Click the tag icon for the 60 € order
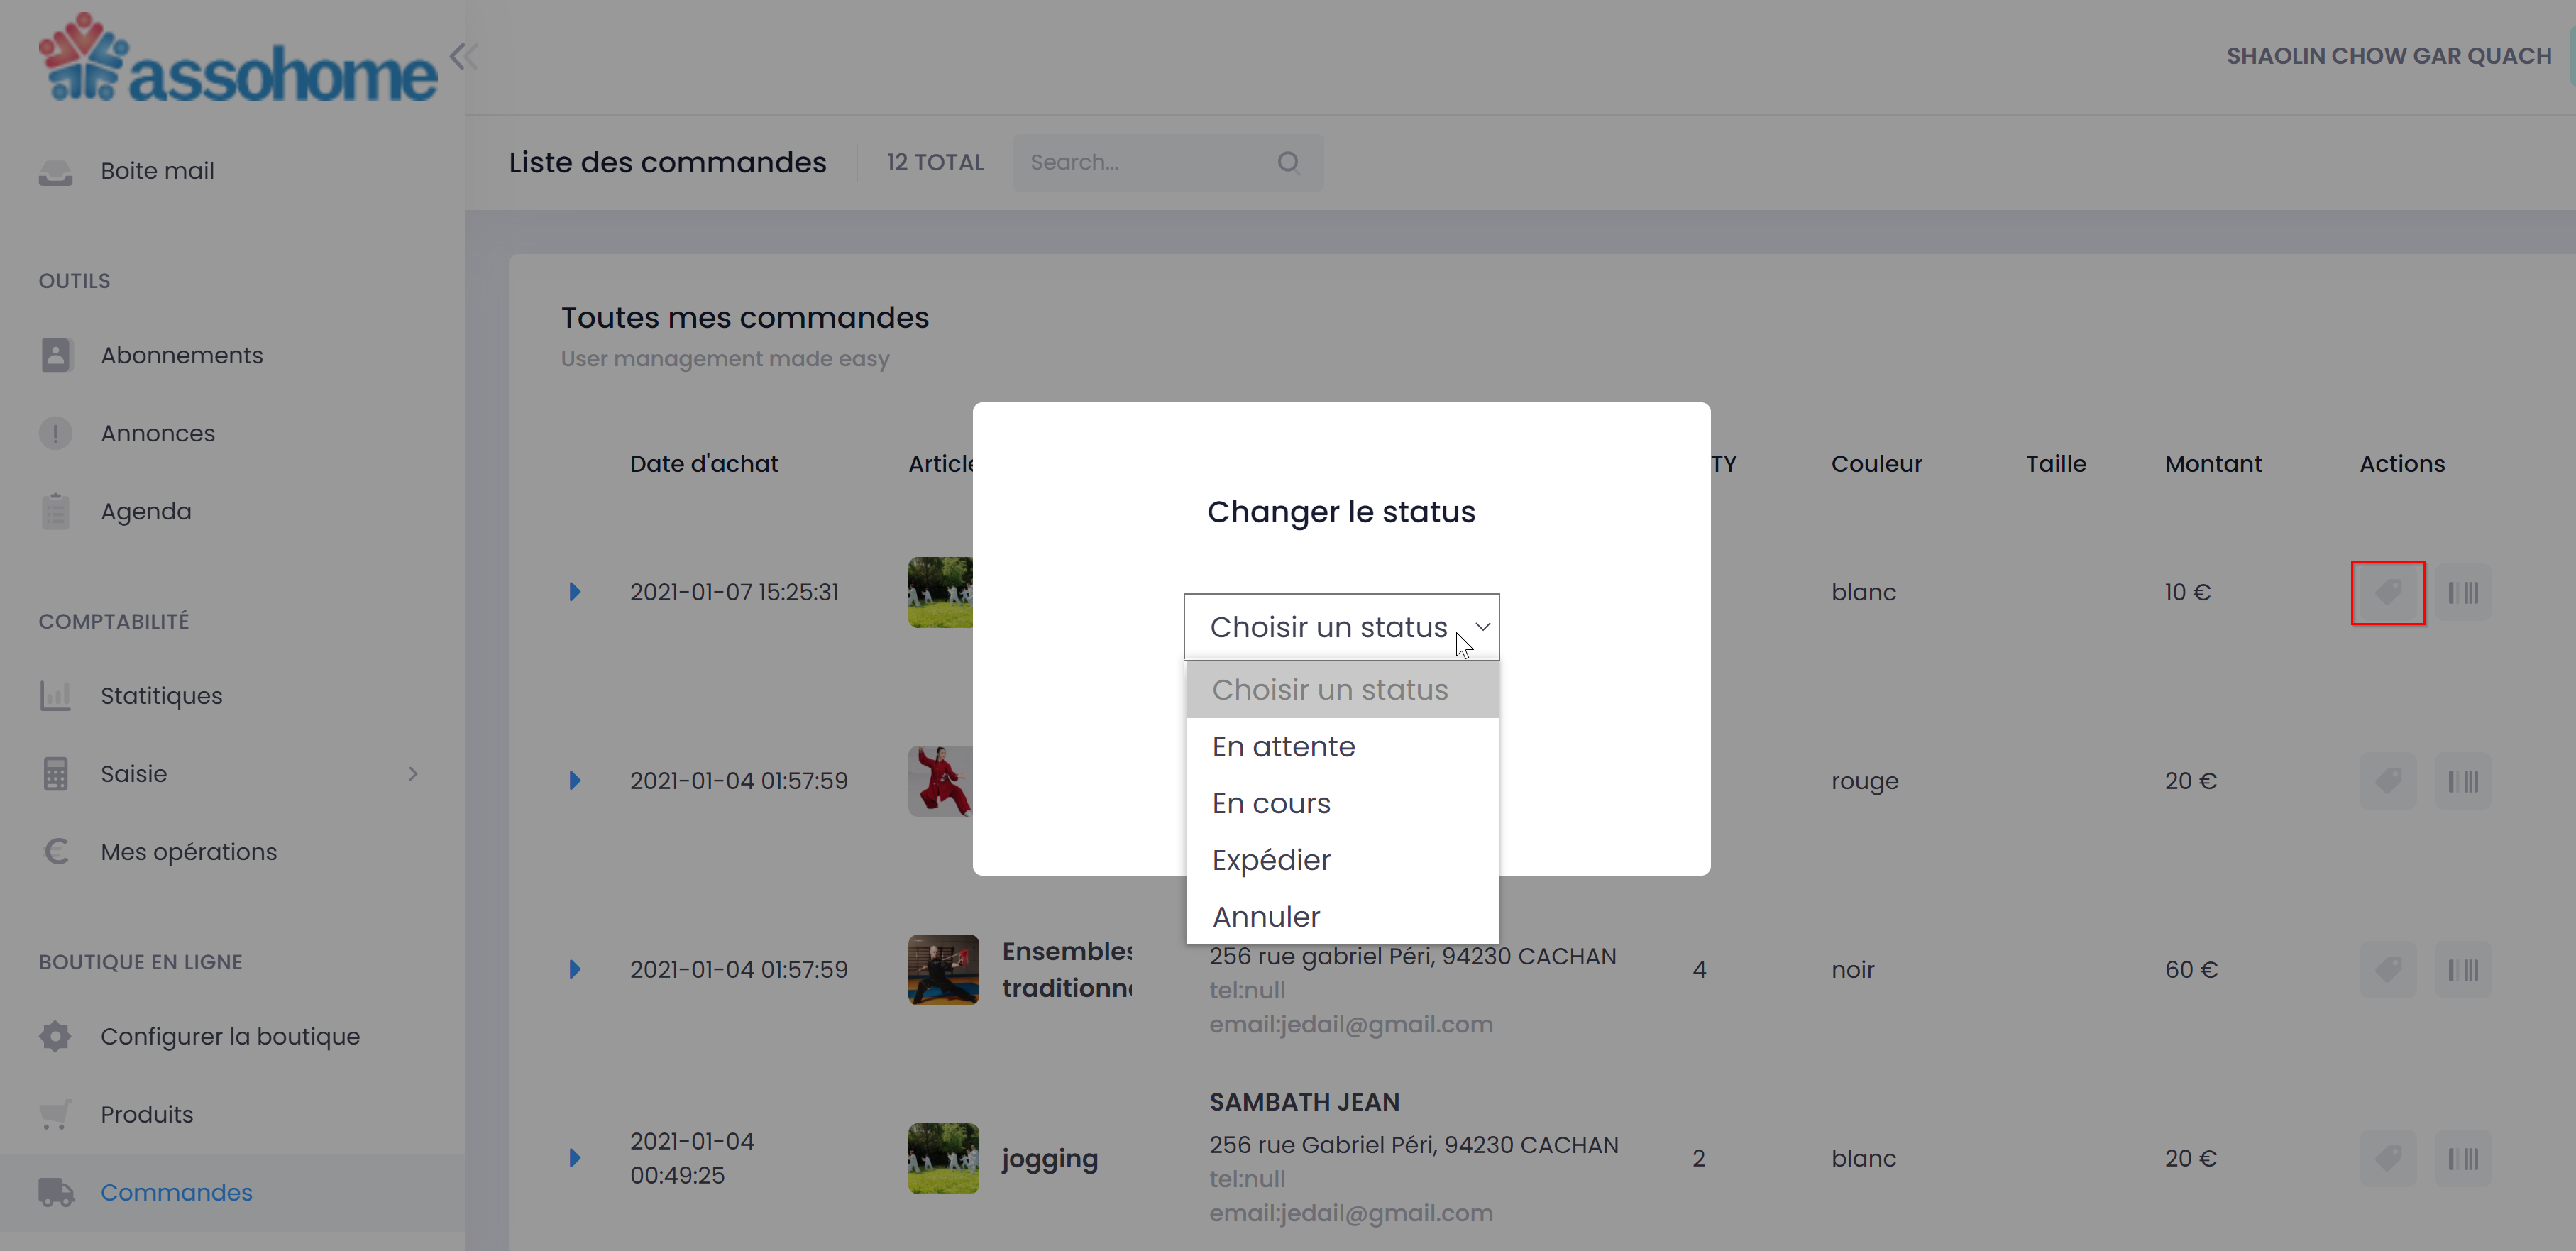Viewport: 2576px width, 1251px height. (x=2387, y=969)
